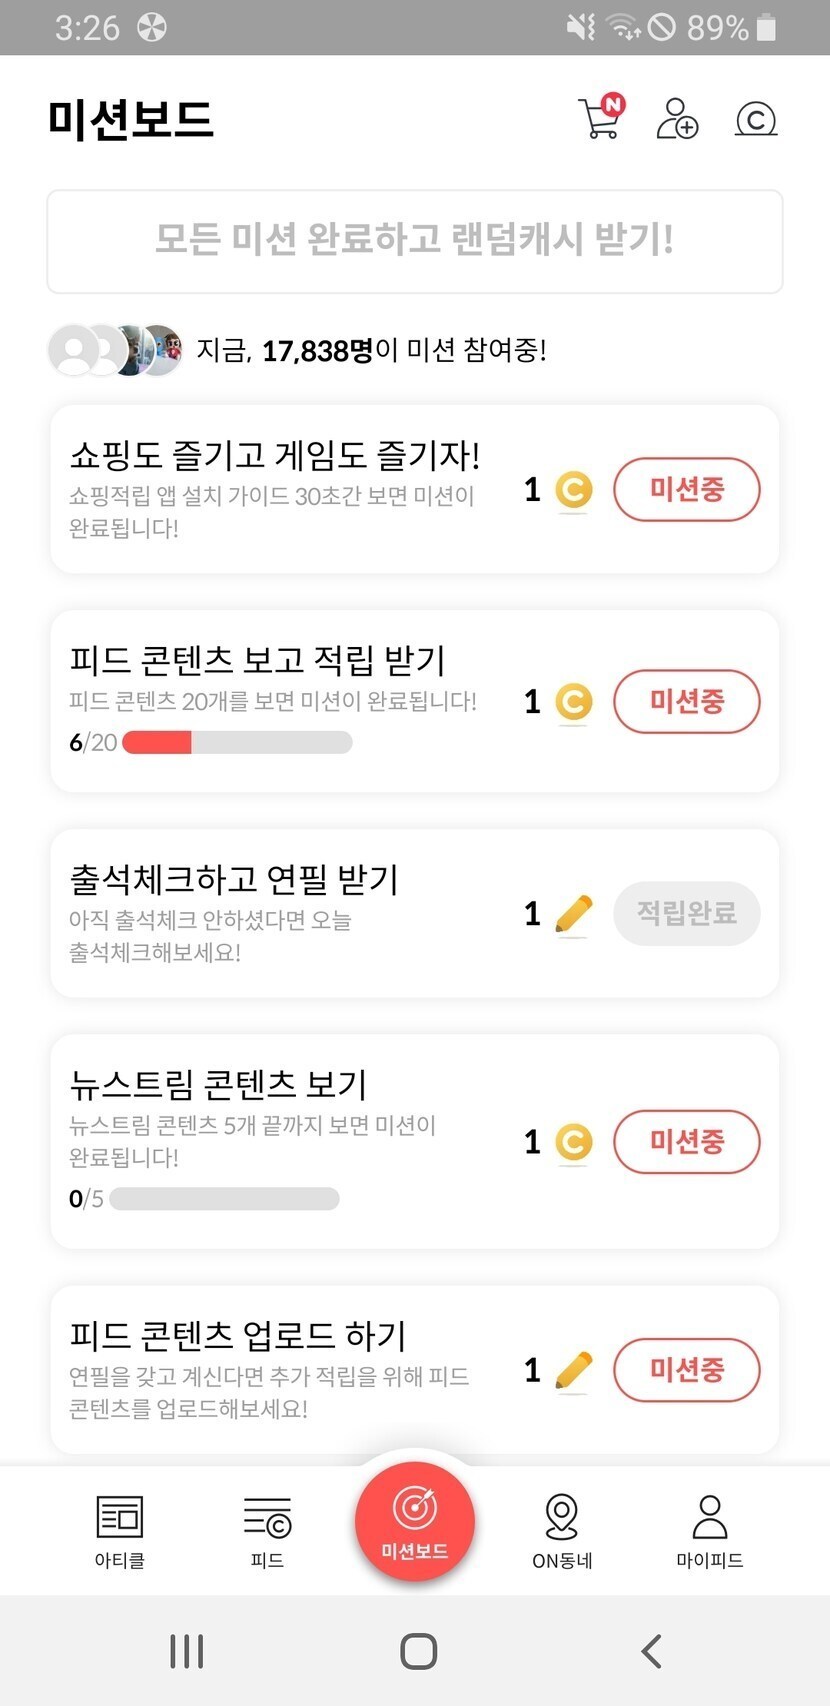Open the Android recent apps button
The height and width of the screenshot is (1706, 830).
[x=187, y=1651]
